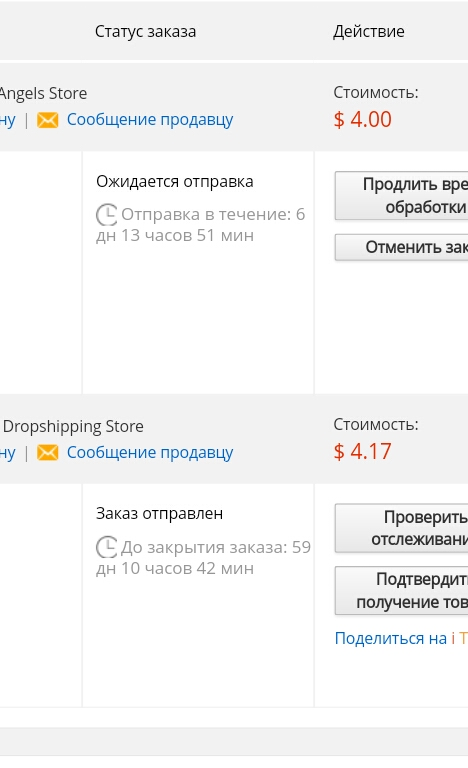Cancel the awaiting-shipment order
This screenshot has height=768, width=468.
coord(401,247)
